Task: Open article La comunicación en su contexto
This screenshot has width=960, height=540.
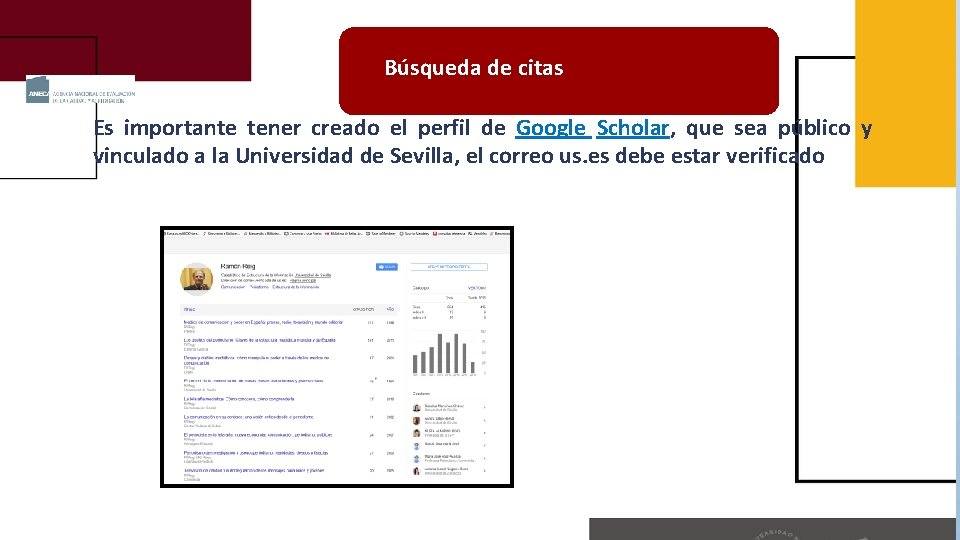Action: point(249,417)
